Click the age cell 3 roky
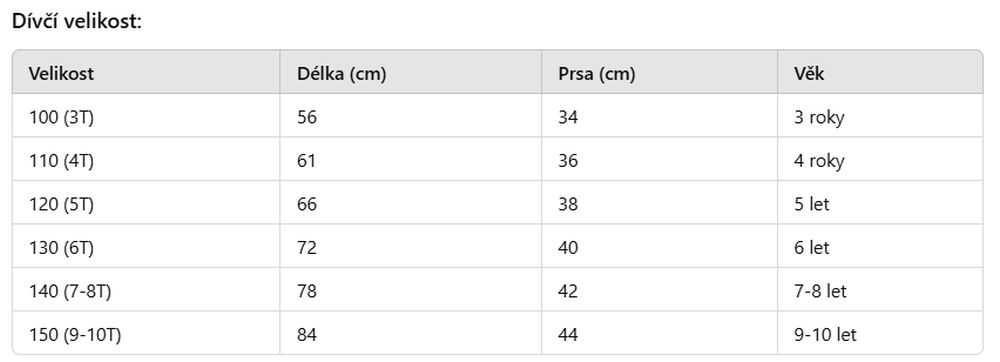The width and height of the screenshot is (1000, 362). pyautogui.click(x=819, y=119)
